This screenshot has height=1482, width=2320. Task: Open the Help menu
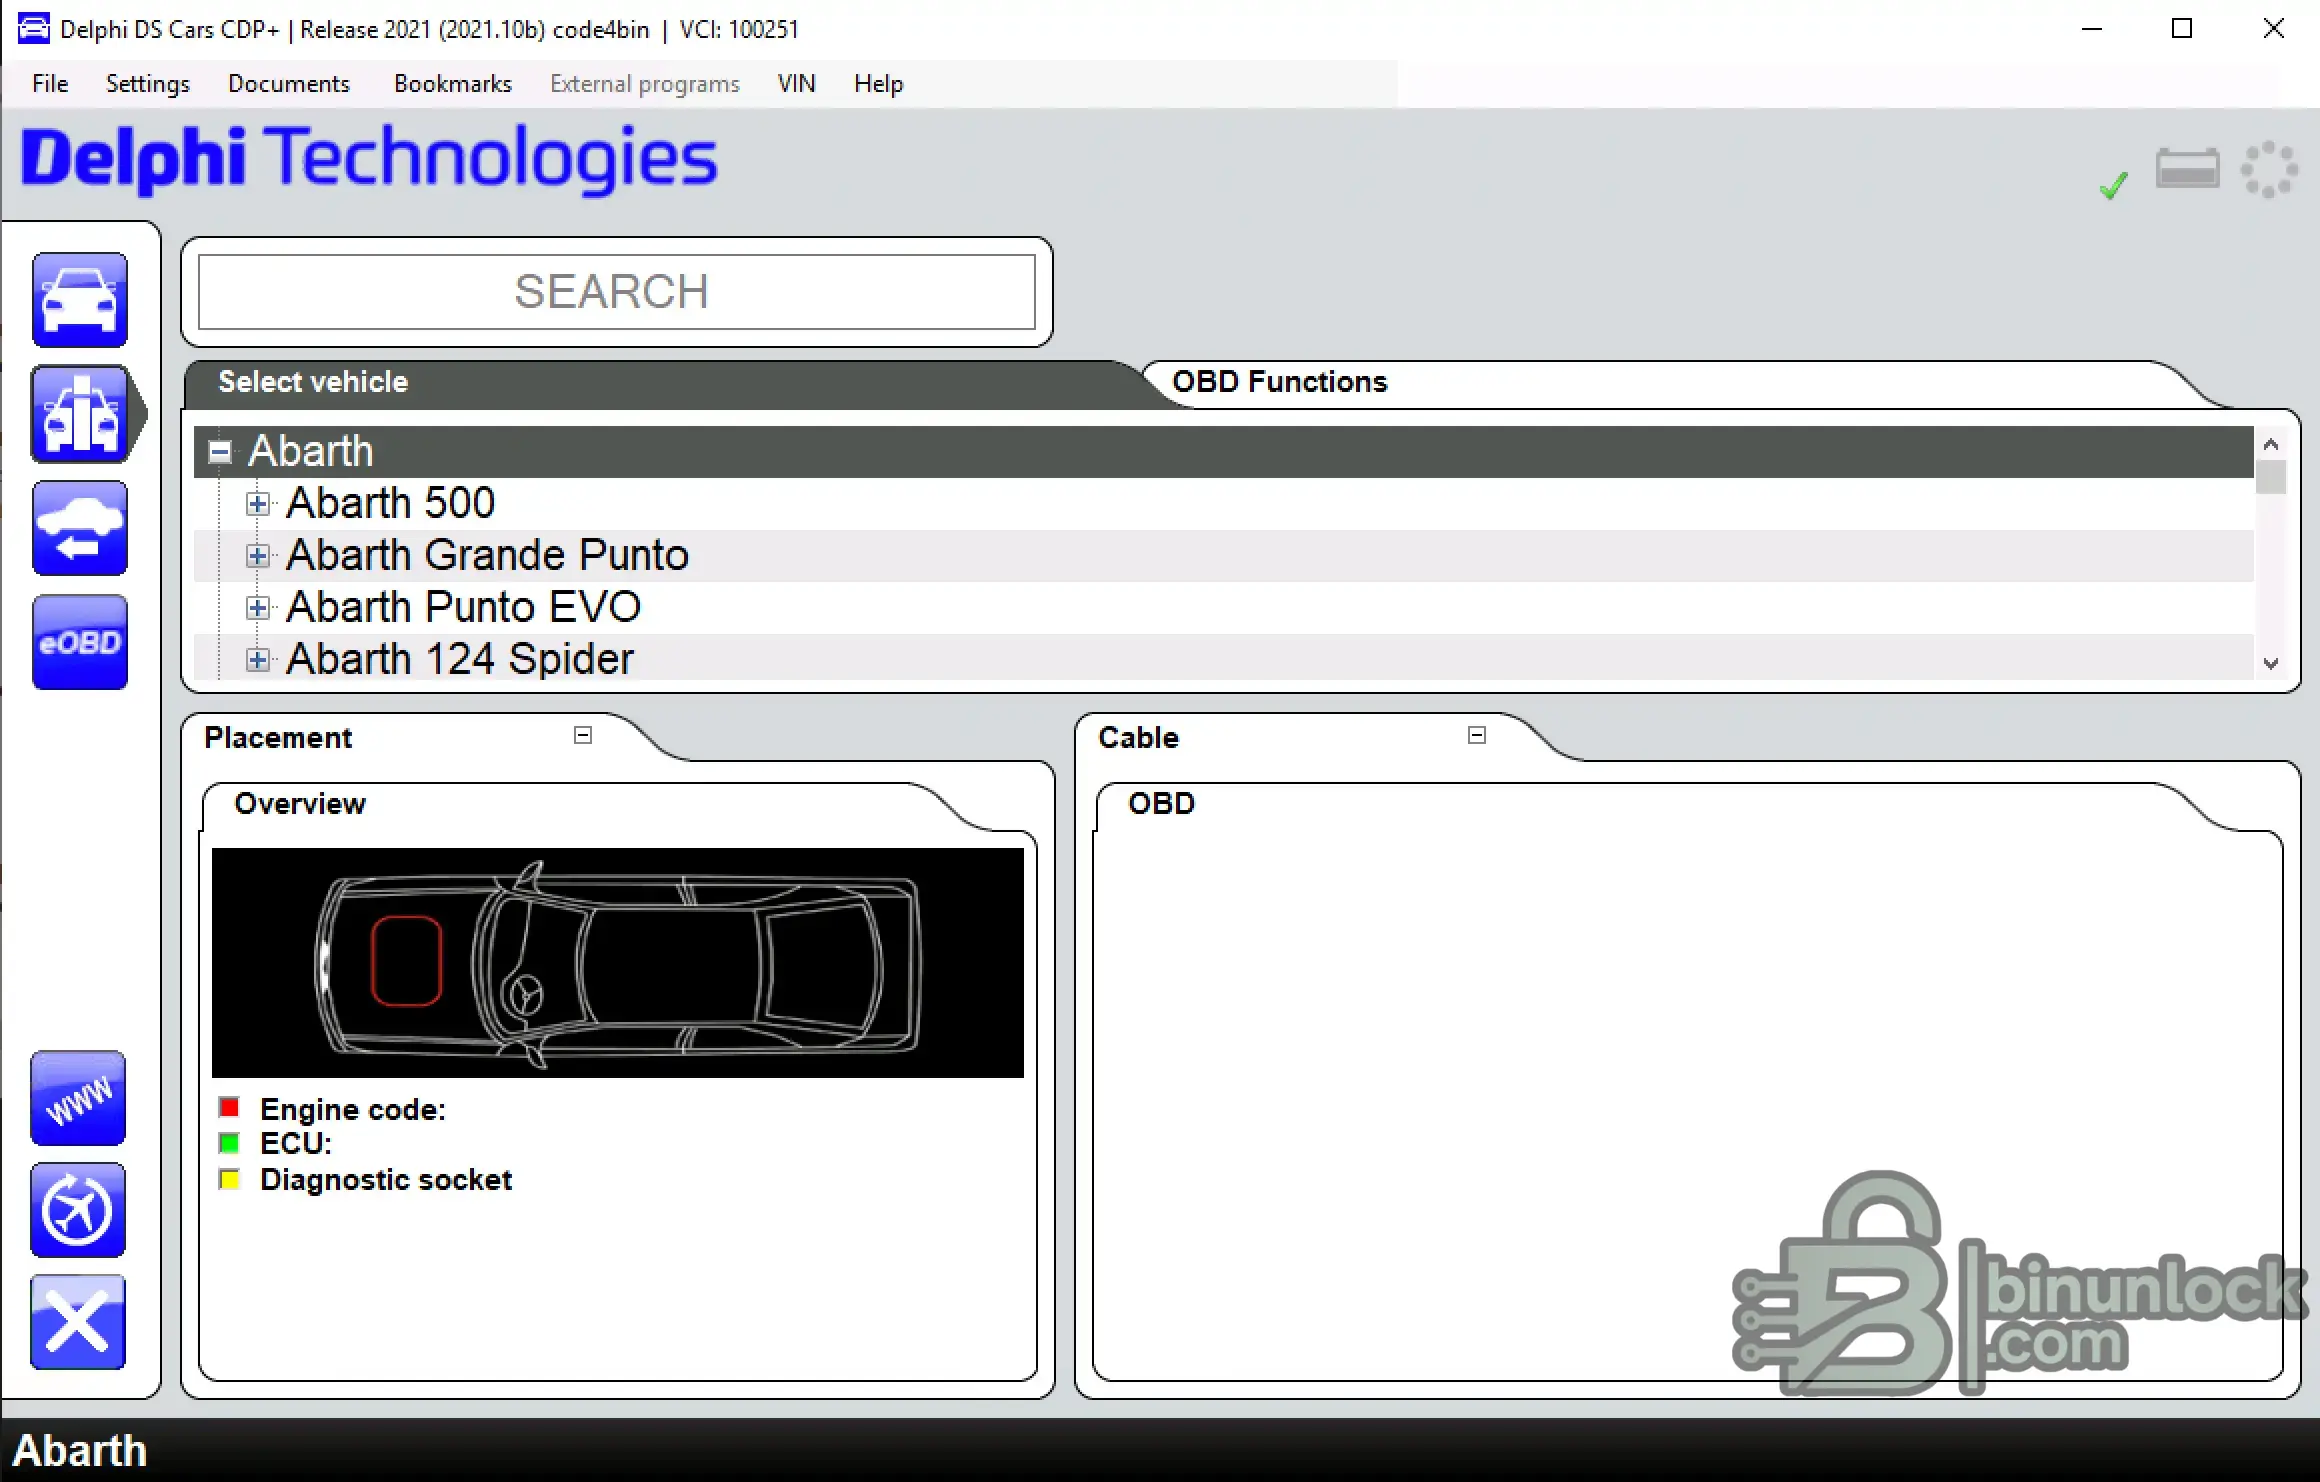(x=879, y=84)
